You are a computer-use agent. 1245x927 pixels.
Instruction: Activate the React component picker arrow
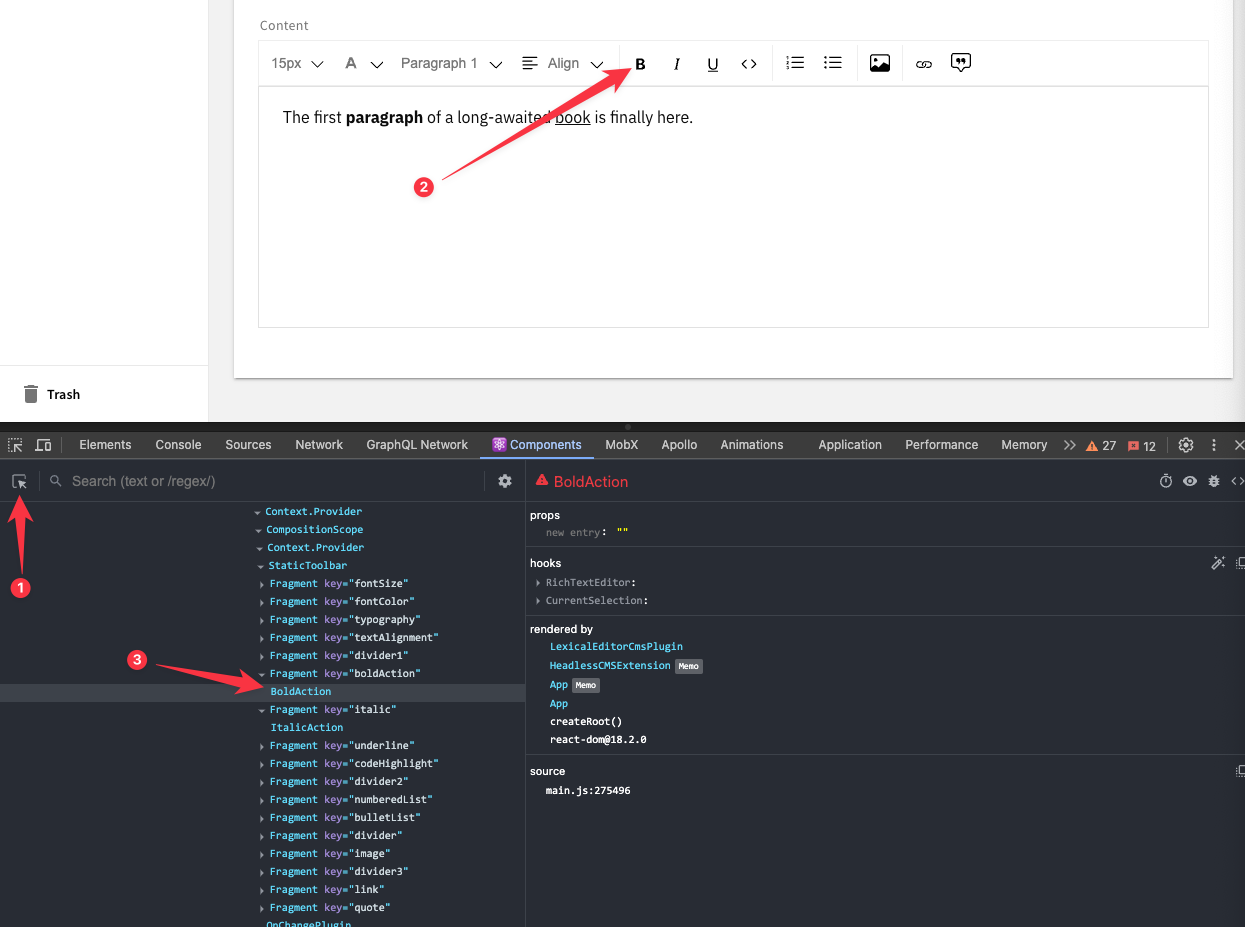pyautogui.click(x=19, y=481)
